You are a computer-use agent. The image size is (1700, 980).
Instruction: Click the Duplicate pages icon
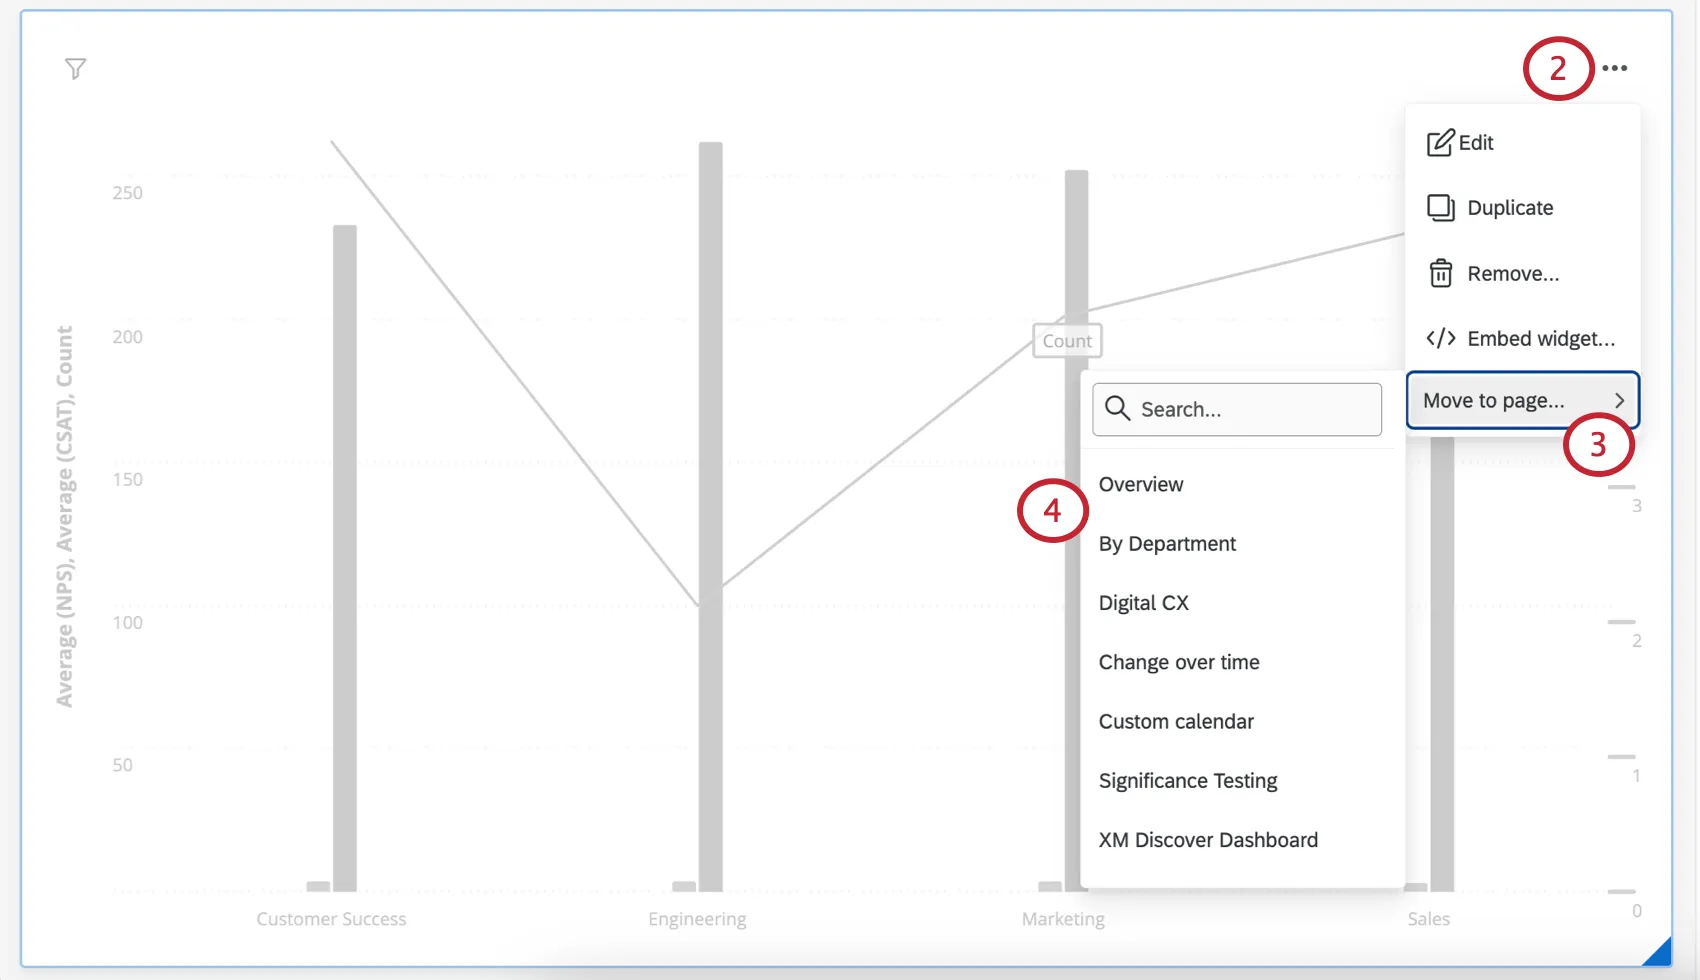tap(1440, 207)
